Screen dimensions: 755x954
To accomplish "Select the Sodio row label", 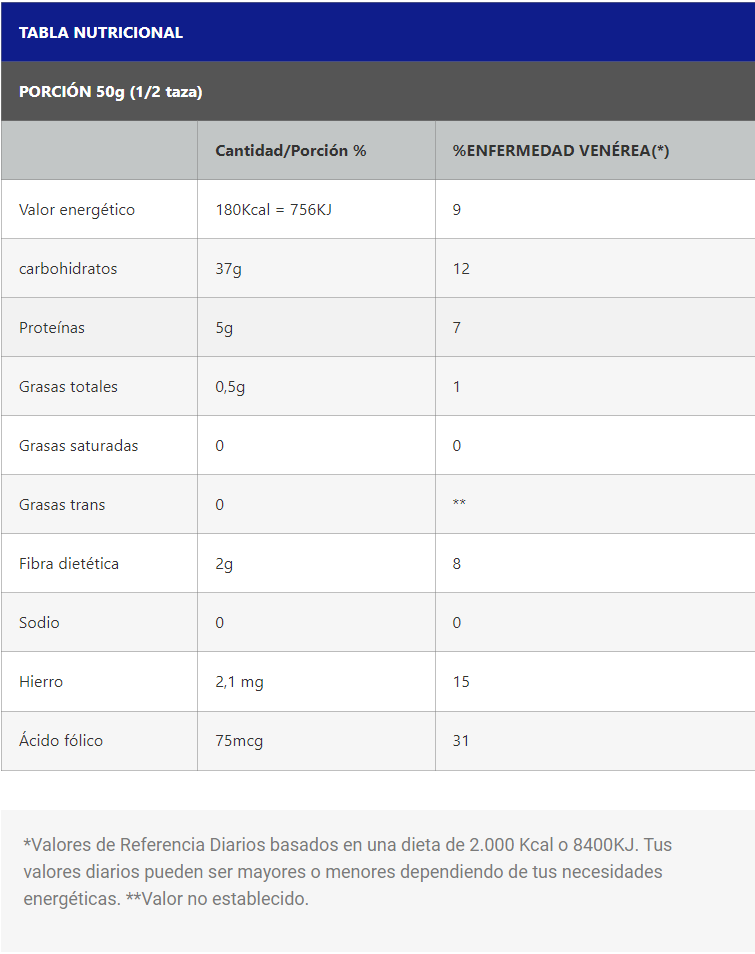I will (x=39, y=622).
